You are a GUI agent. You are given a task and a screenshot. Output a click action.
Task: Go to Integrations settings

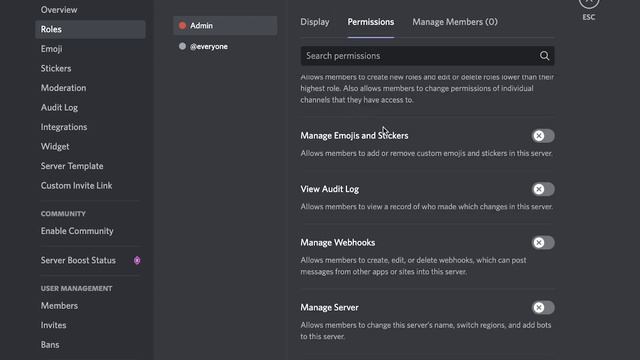[x=90, y=127]
